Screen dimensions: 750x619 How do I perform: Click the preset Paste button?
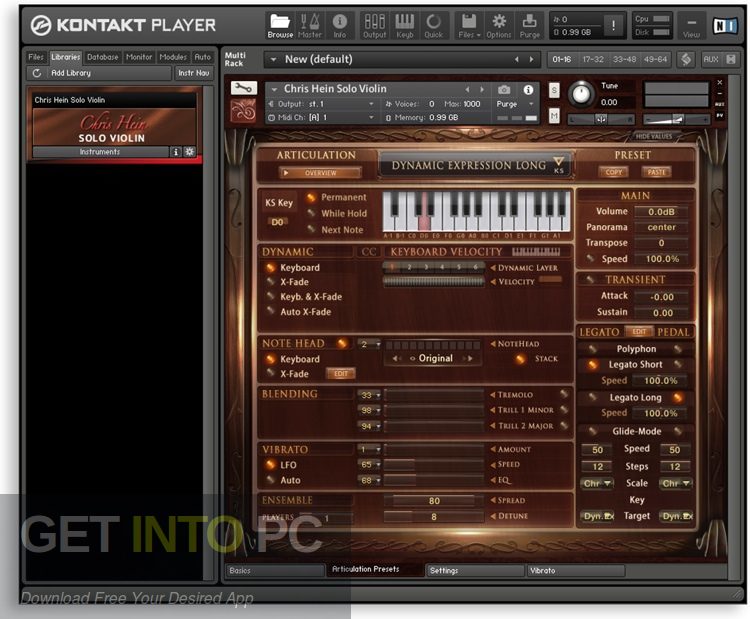656,172
